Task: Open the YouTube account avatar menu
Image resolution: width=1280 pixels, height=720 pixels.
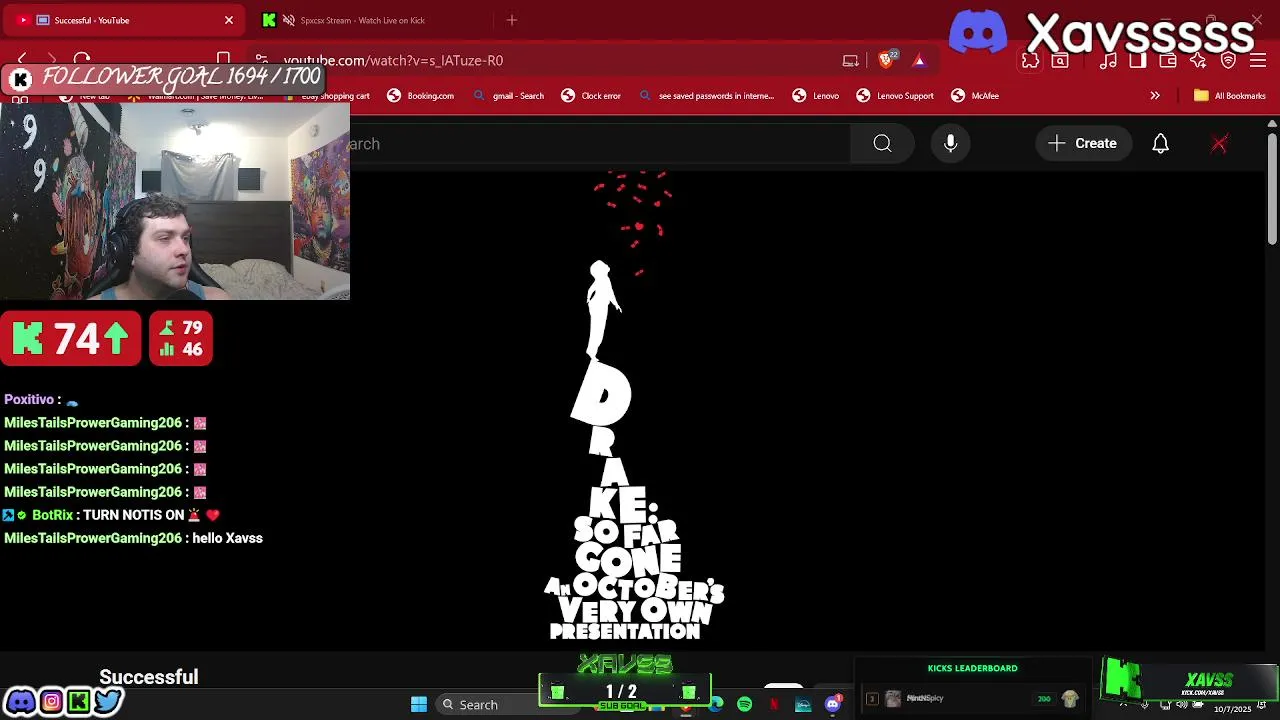Action: [x=1219, y=144]
